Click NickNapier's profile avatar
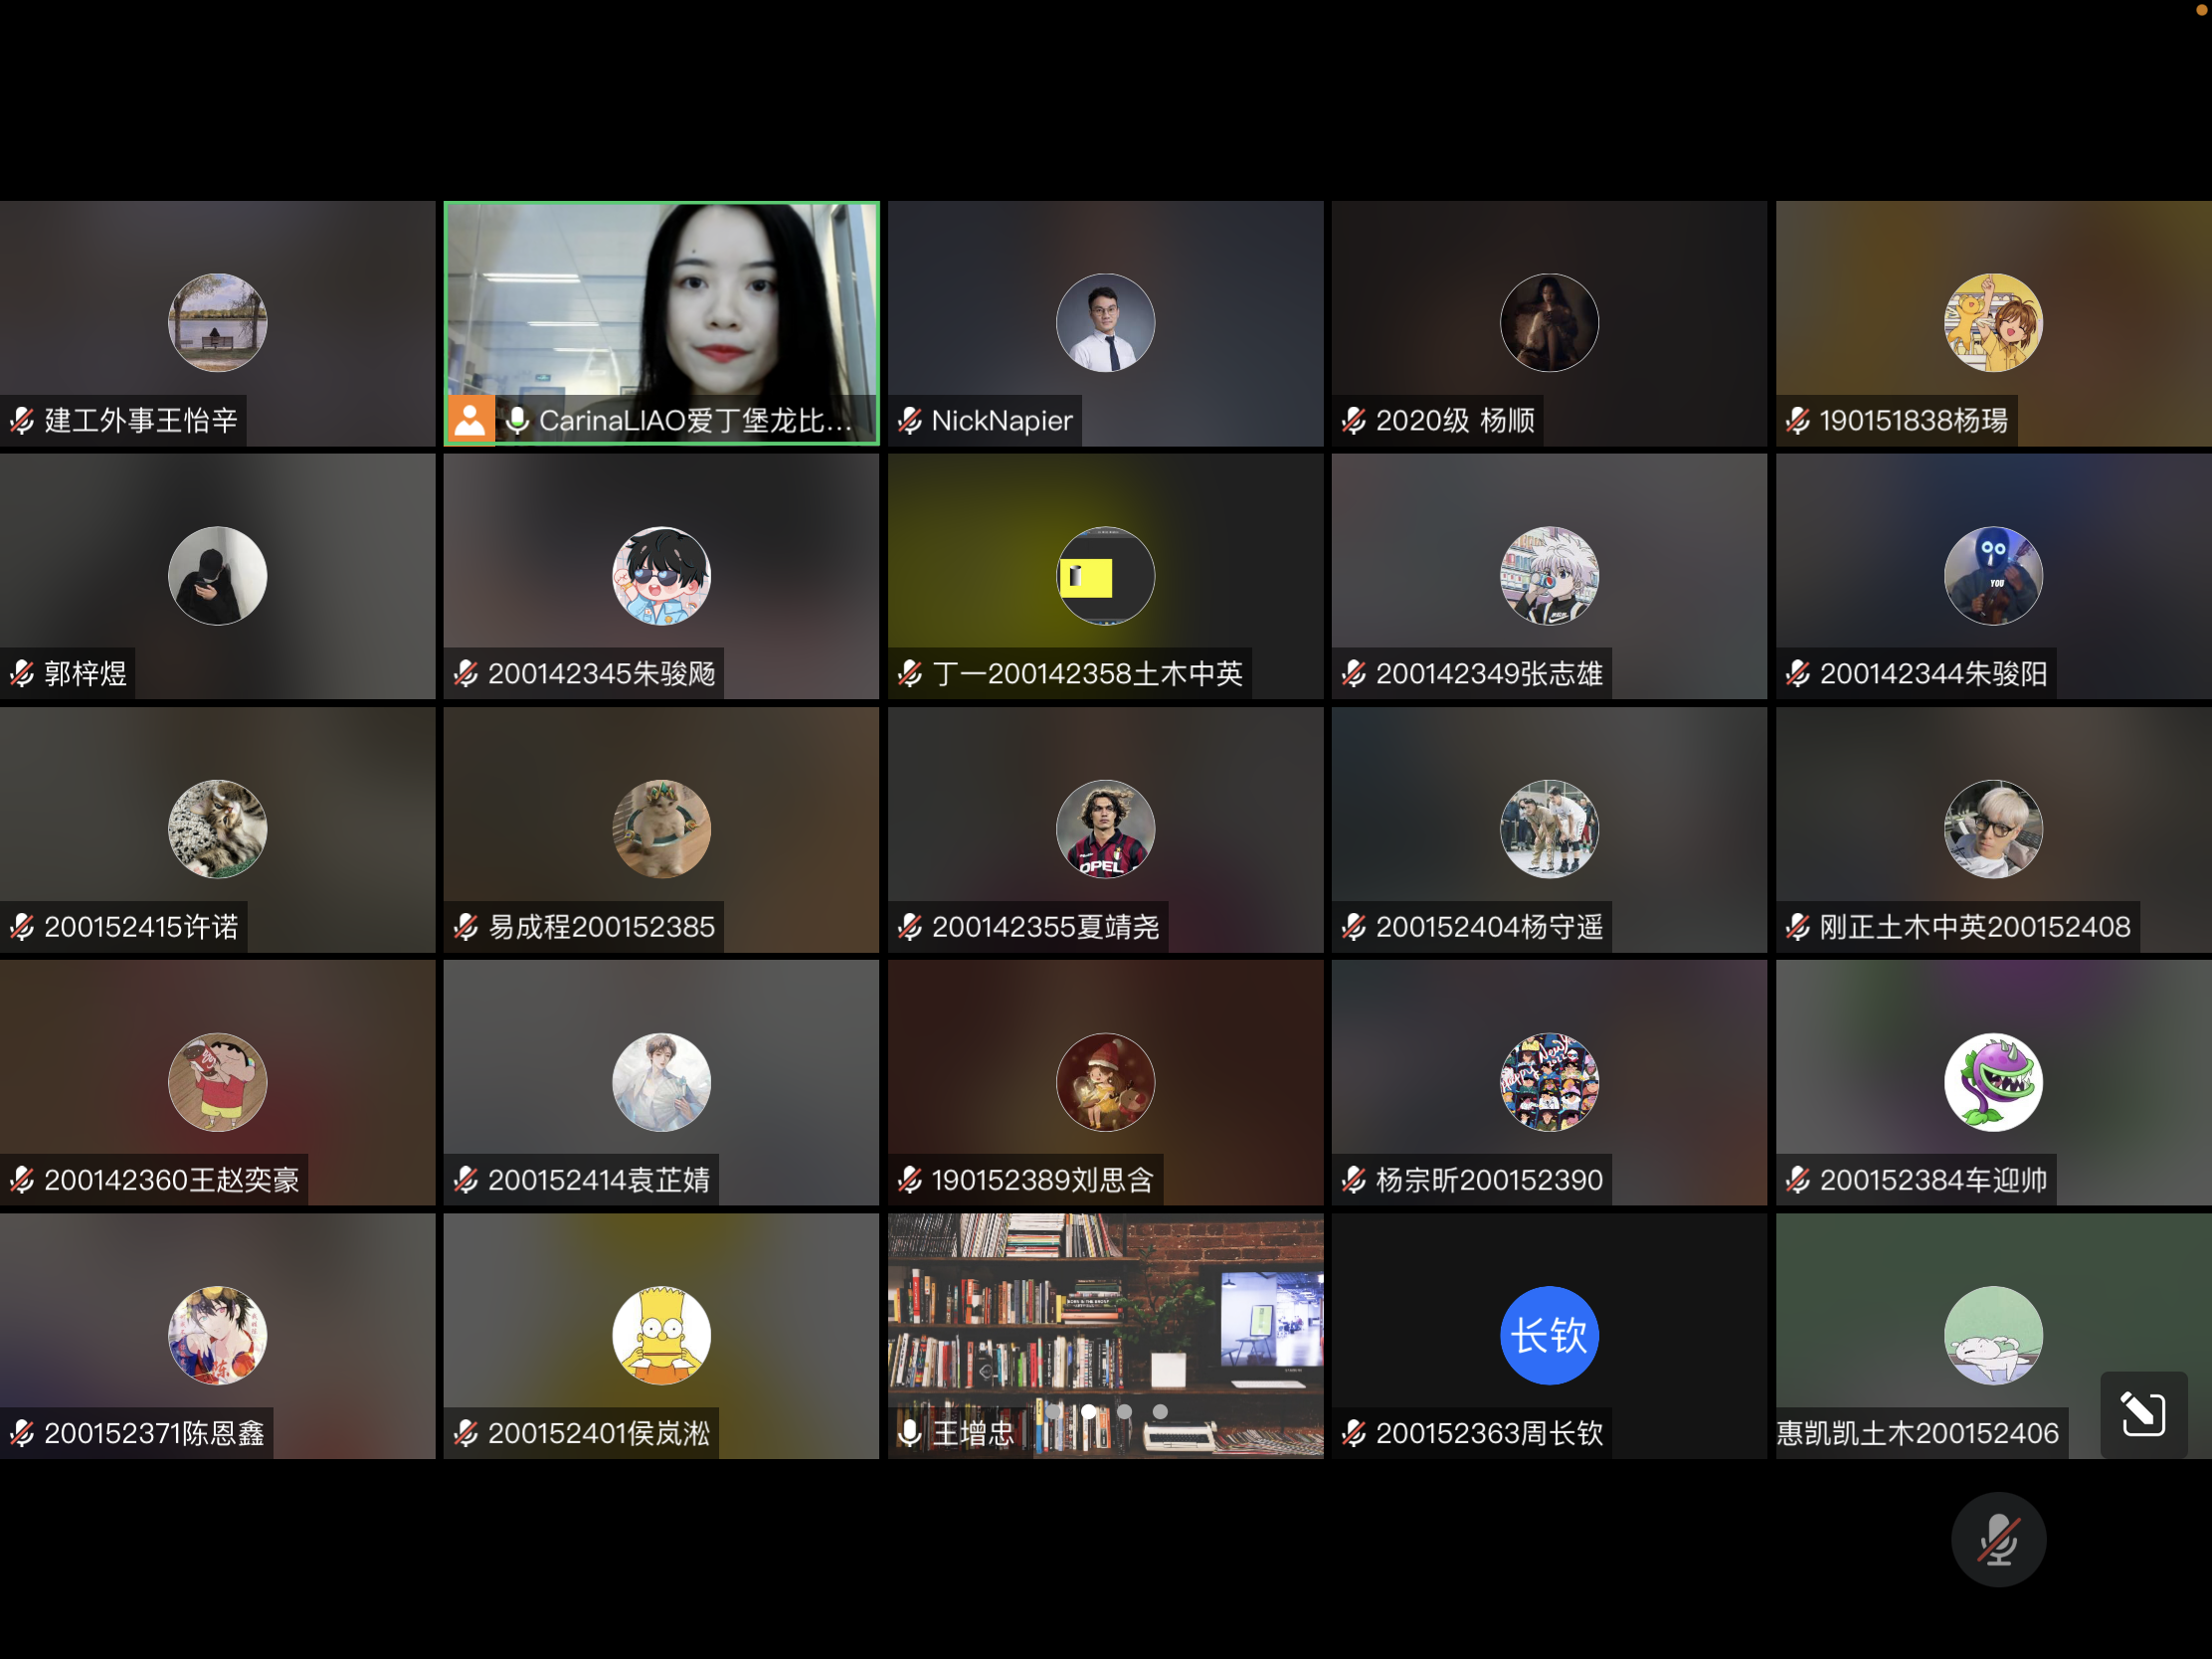This screenshot has height=1659, width=2212. click(x=1106, y=323)
